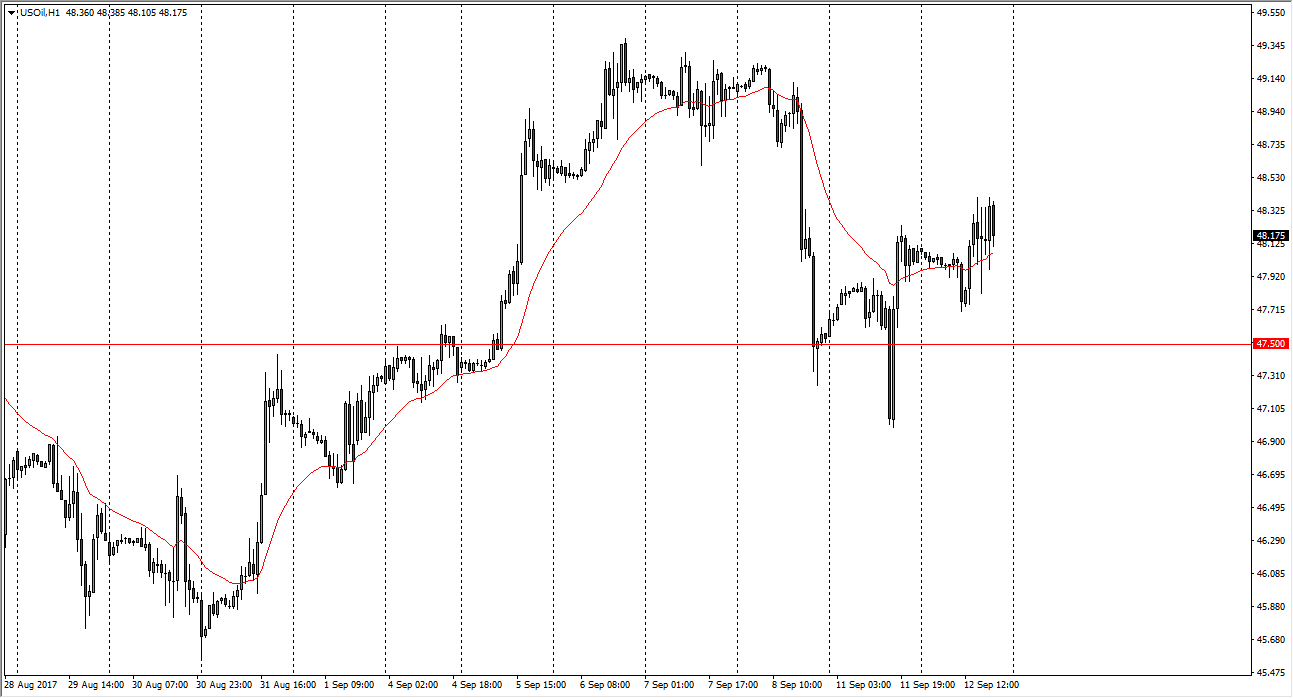The image size is (1293, 698).
Task: Click the 11 Sep 19:00 time label
Action: 926,685
